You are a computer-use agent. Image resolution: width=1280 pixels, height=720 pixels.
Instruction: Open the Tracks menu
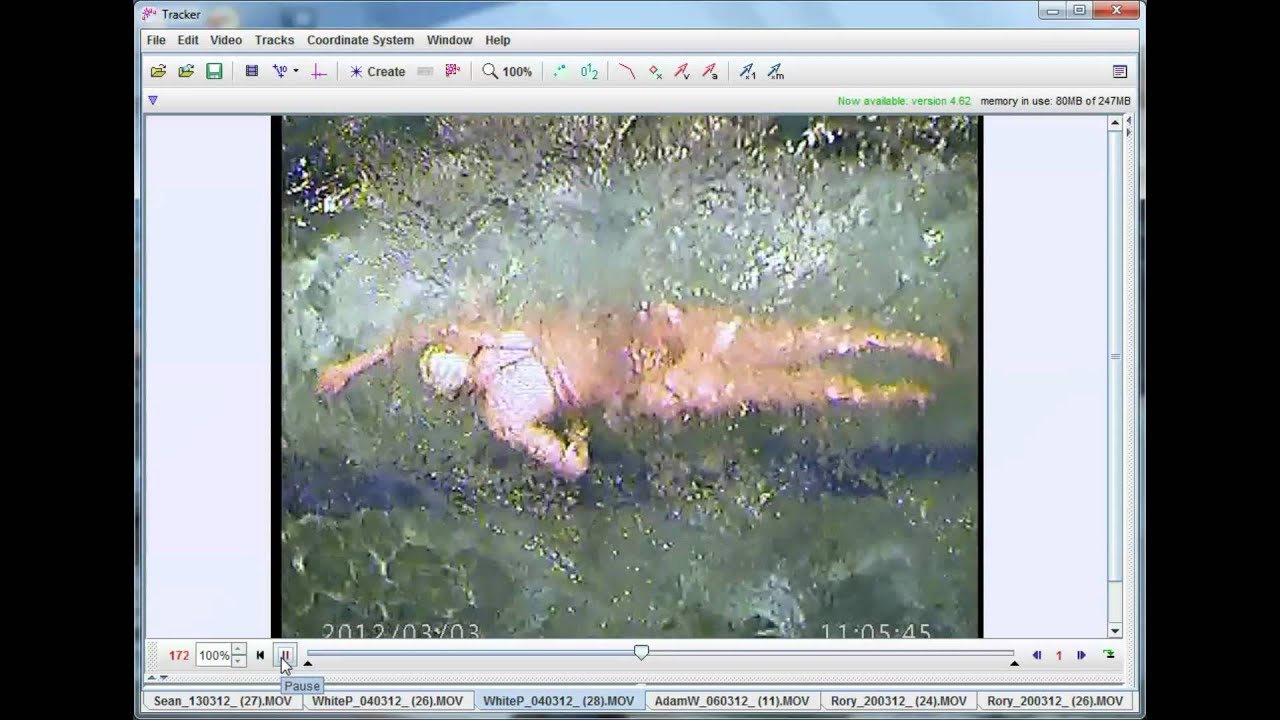pyautogui.click(x=274, y=40)
